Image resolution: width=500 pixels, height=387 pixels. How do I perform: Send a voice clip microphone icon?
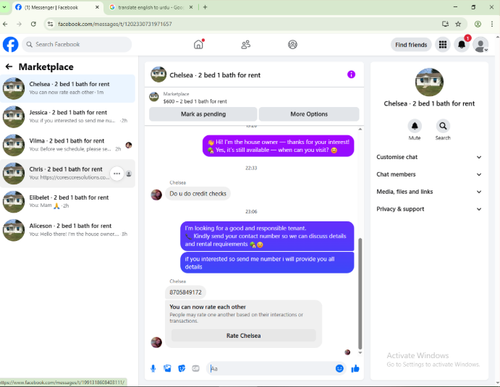[x=153, y=368]
